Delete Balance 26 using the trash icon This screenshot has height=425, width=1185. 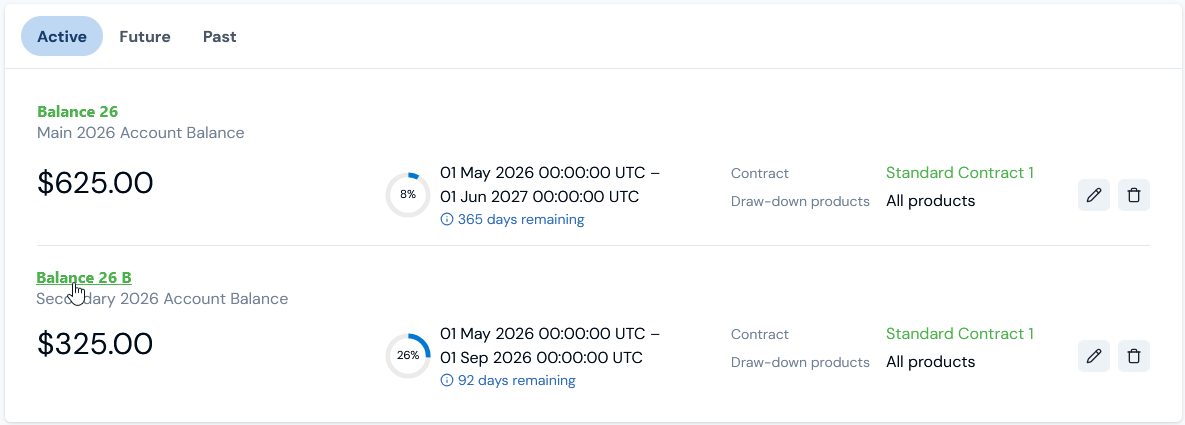(1134, 195)
